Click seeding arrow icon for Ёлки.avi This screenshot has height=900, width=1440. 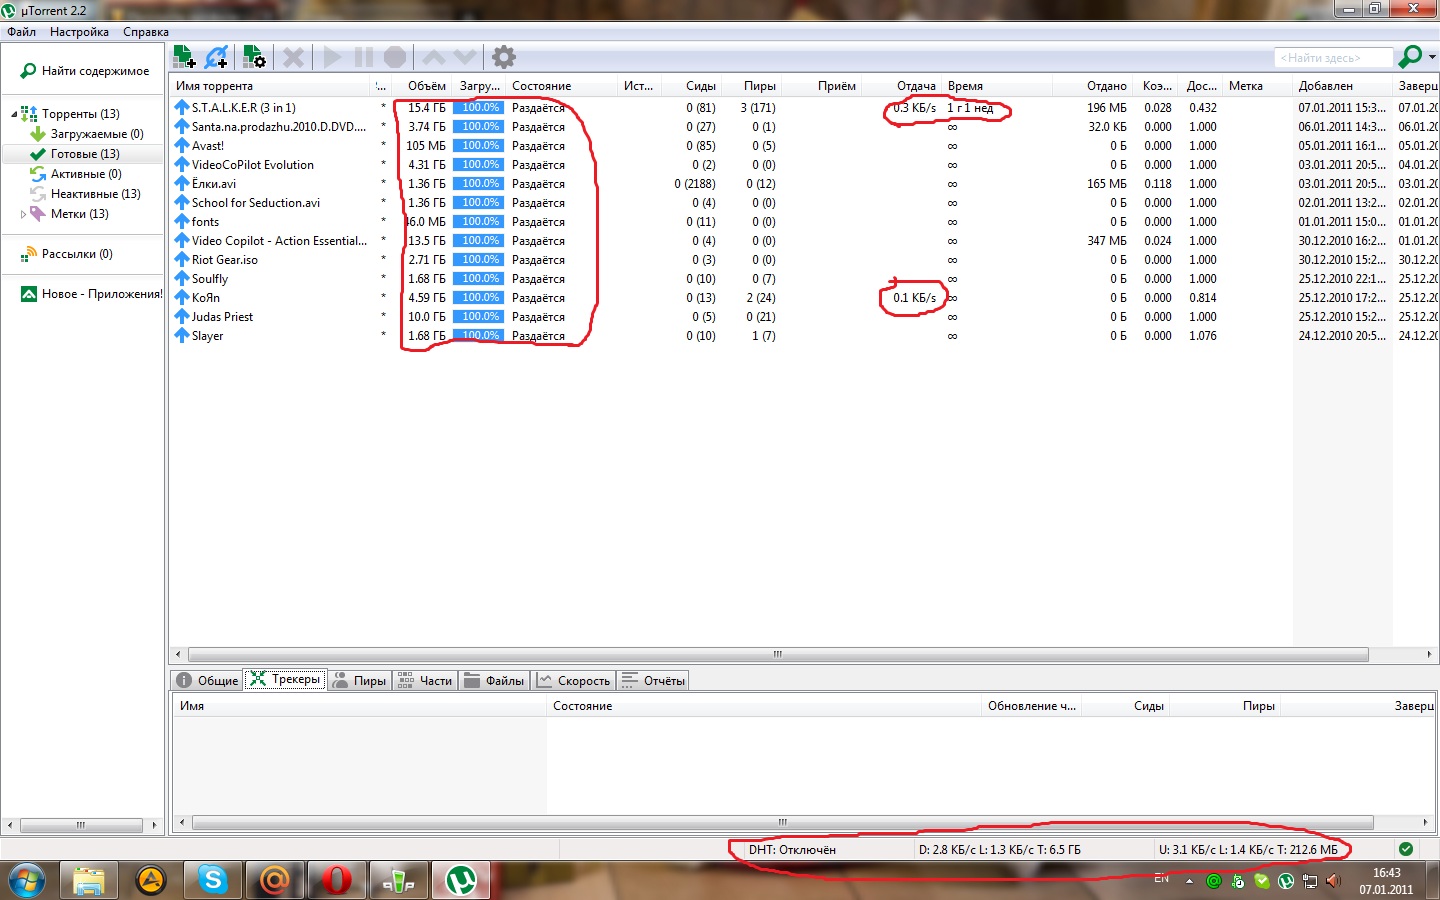pyautogui.click(x=181, y=184)
